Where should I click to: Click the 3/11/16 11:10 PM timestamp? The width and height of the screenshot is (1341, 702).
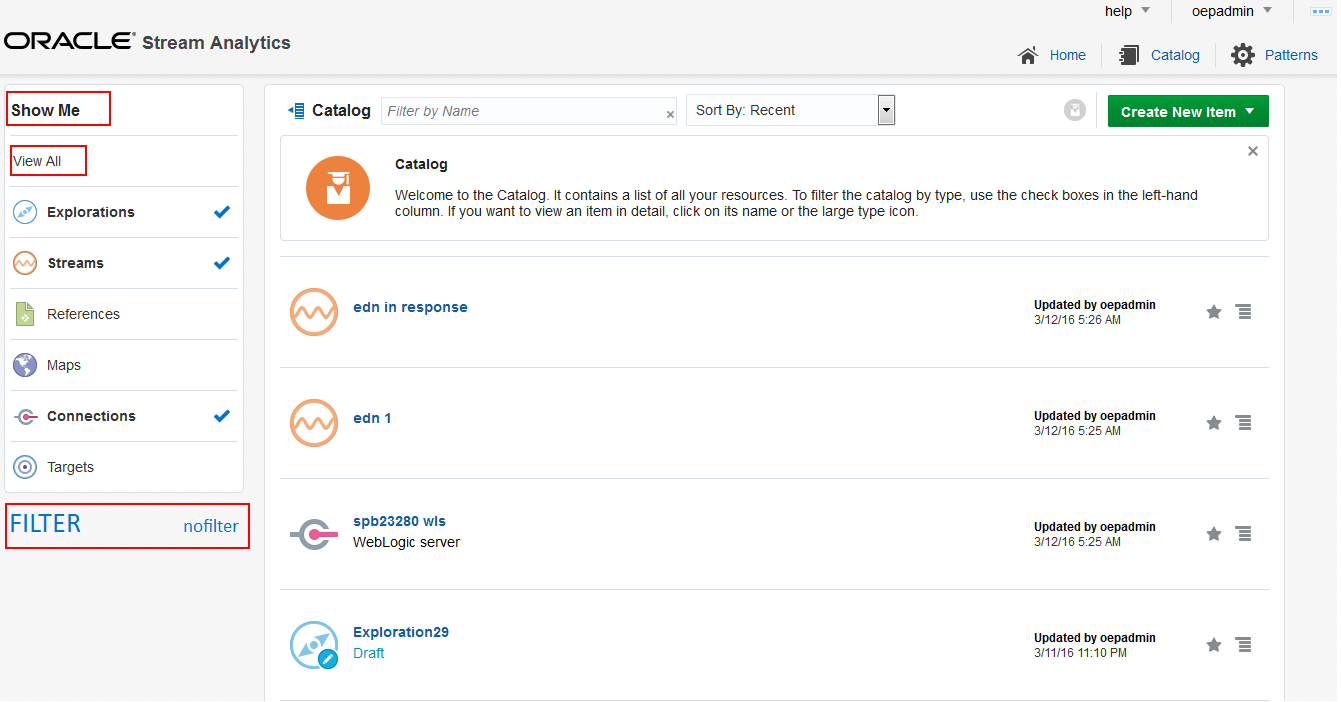[1080, 653]
